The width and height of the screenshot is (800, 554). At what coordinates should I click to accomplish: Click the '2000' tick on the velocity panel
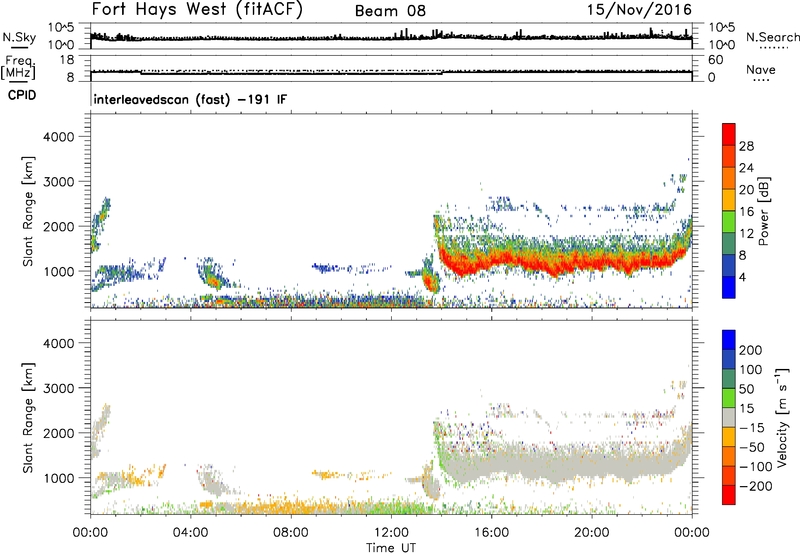(x=59, y=433)
